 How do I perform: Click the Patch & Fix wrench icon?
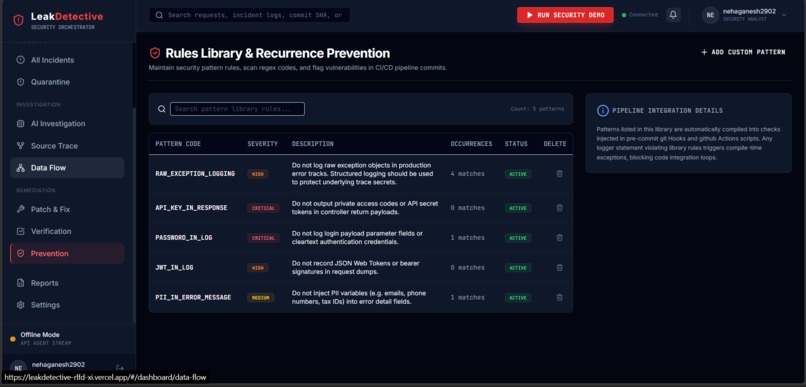click(21, 209)
